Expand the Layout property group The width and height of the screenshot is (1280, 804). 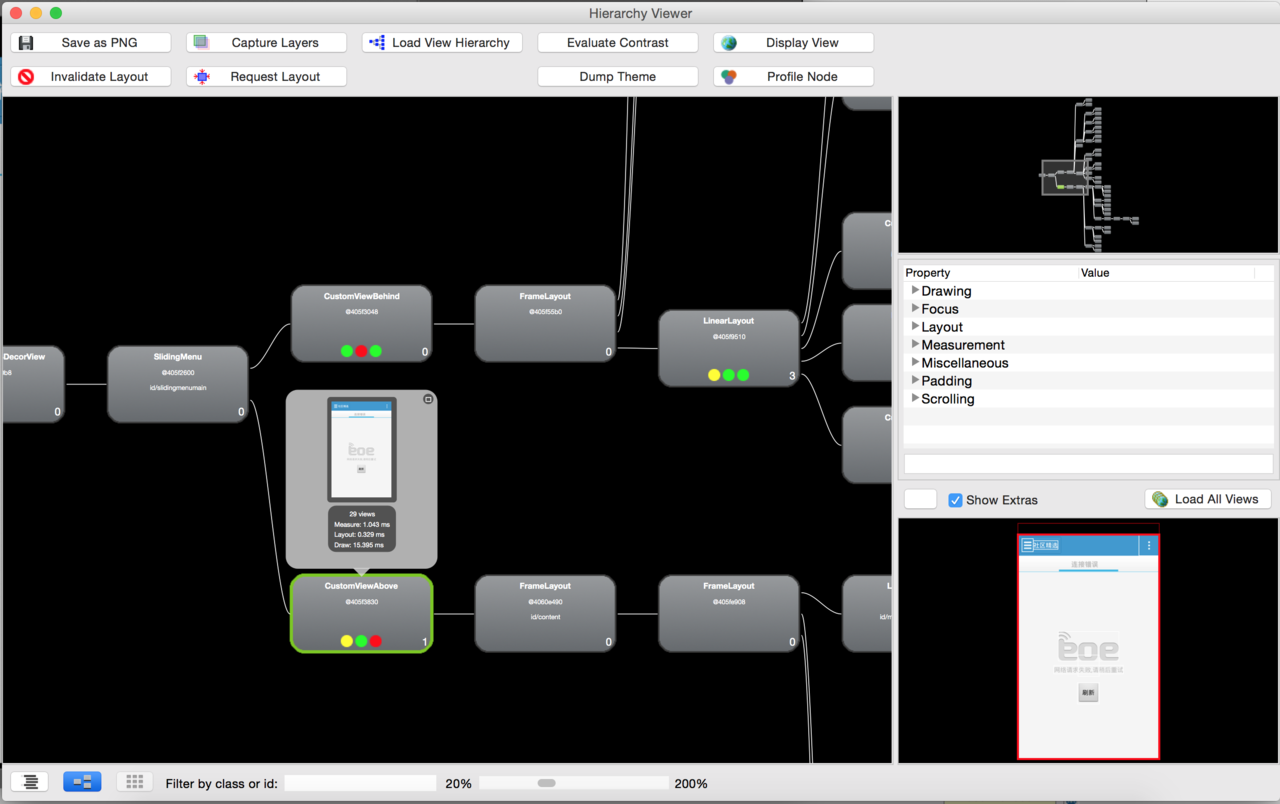click(x=915, y=327)
